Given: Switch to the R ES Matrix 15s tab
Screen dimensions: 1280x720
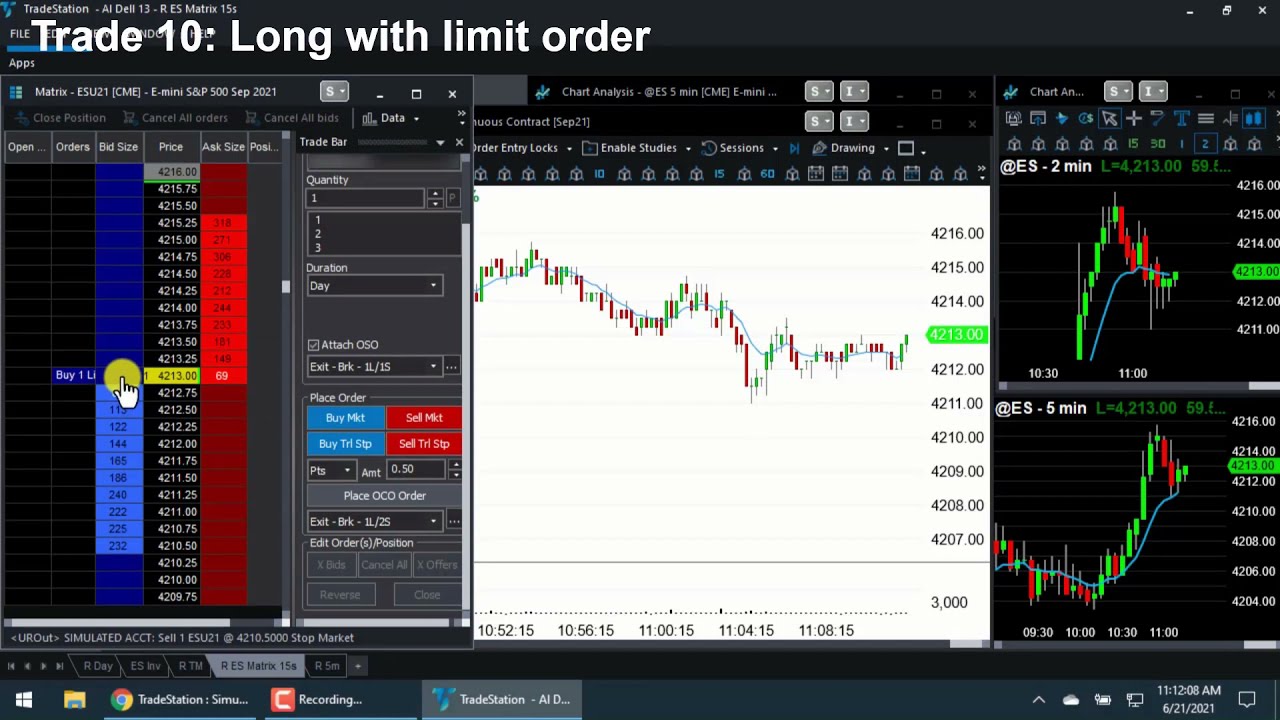Looking at the screenshot, I should pyautogui.click(x=258, y=666).
